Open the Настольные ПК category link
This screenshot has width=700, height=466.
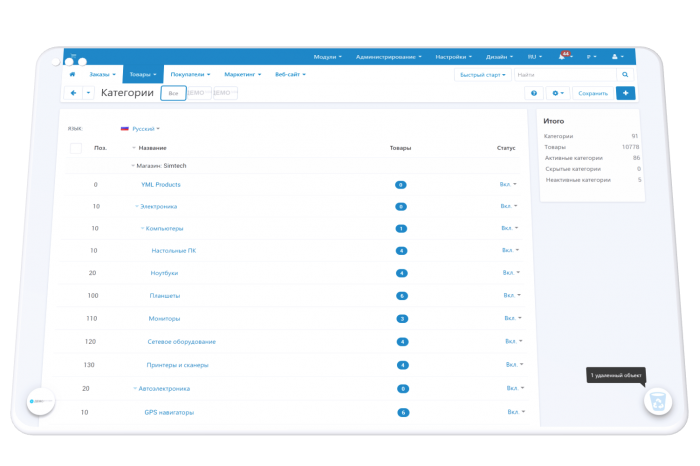coord(174,250)
